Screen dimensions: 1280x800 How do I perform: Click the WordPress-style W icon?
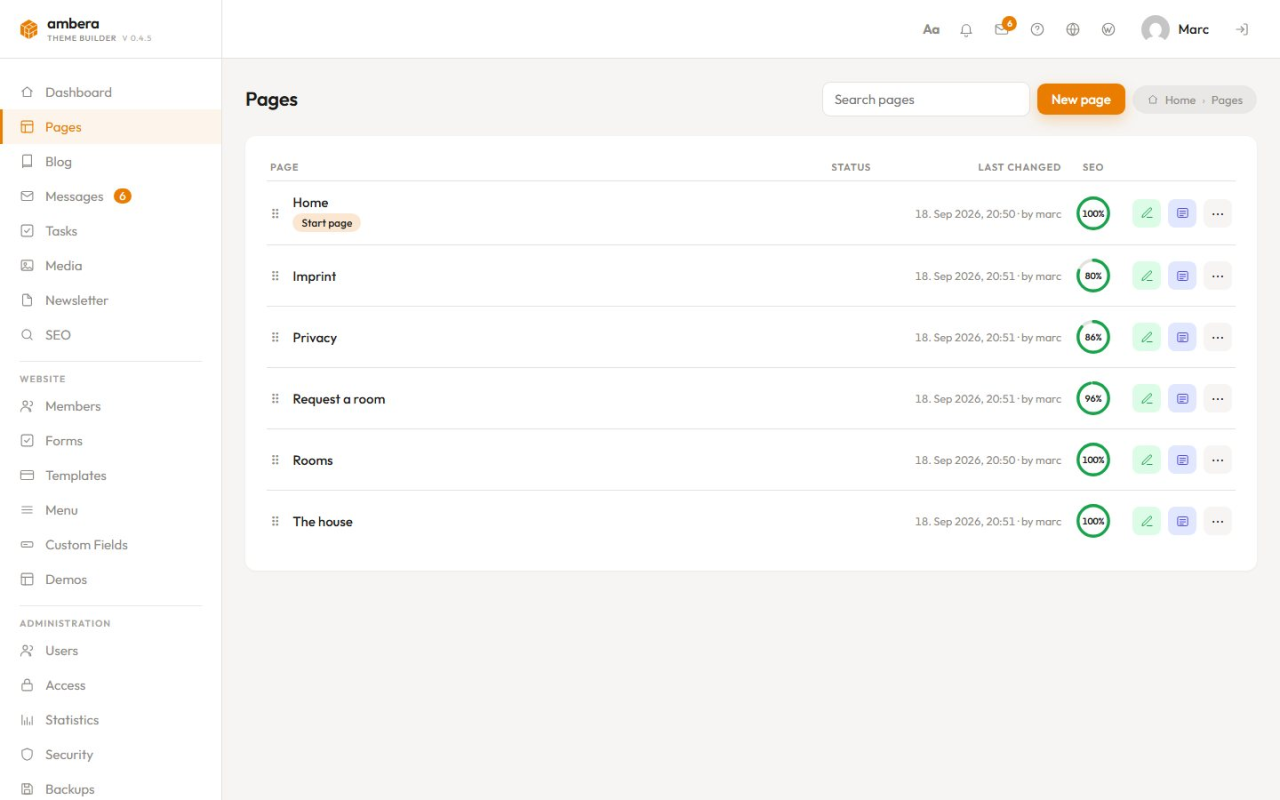tap(1108, 30)
